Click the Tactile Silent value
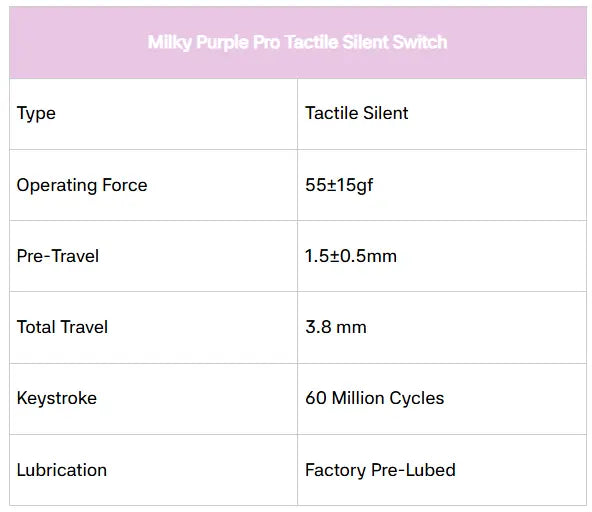This screenshot has width=592, height=512. click(356, 113)
